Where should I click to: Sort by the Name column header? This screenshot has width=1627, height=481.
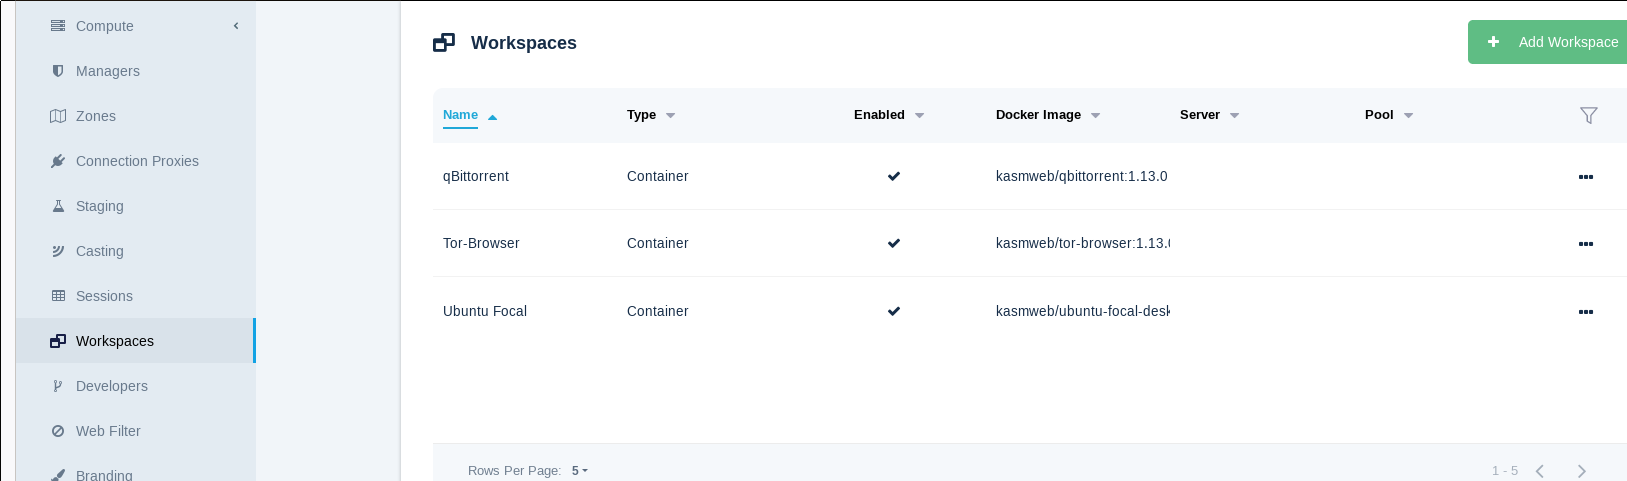461,115
